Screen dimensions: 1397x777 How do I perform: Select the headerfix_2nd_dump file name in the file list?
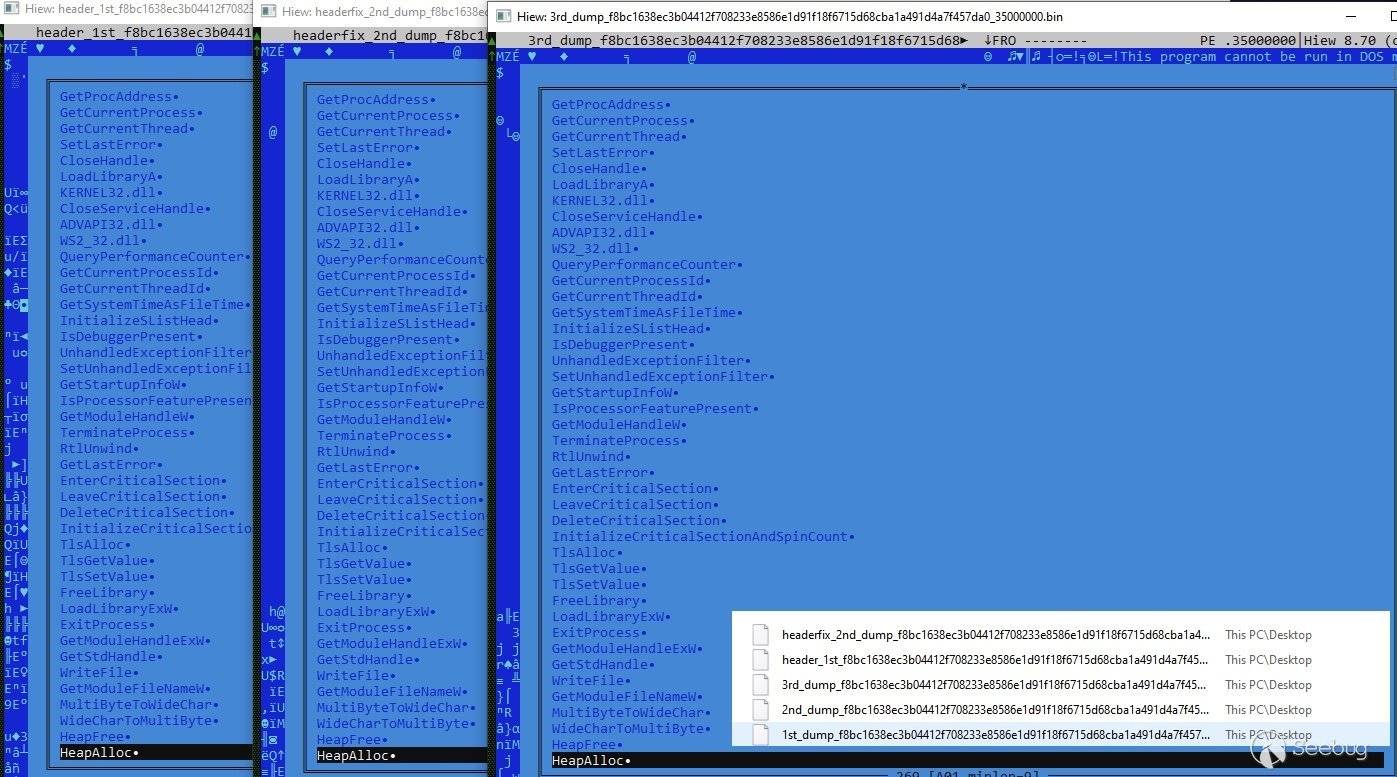click(x=996, y=635)
